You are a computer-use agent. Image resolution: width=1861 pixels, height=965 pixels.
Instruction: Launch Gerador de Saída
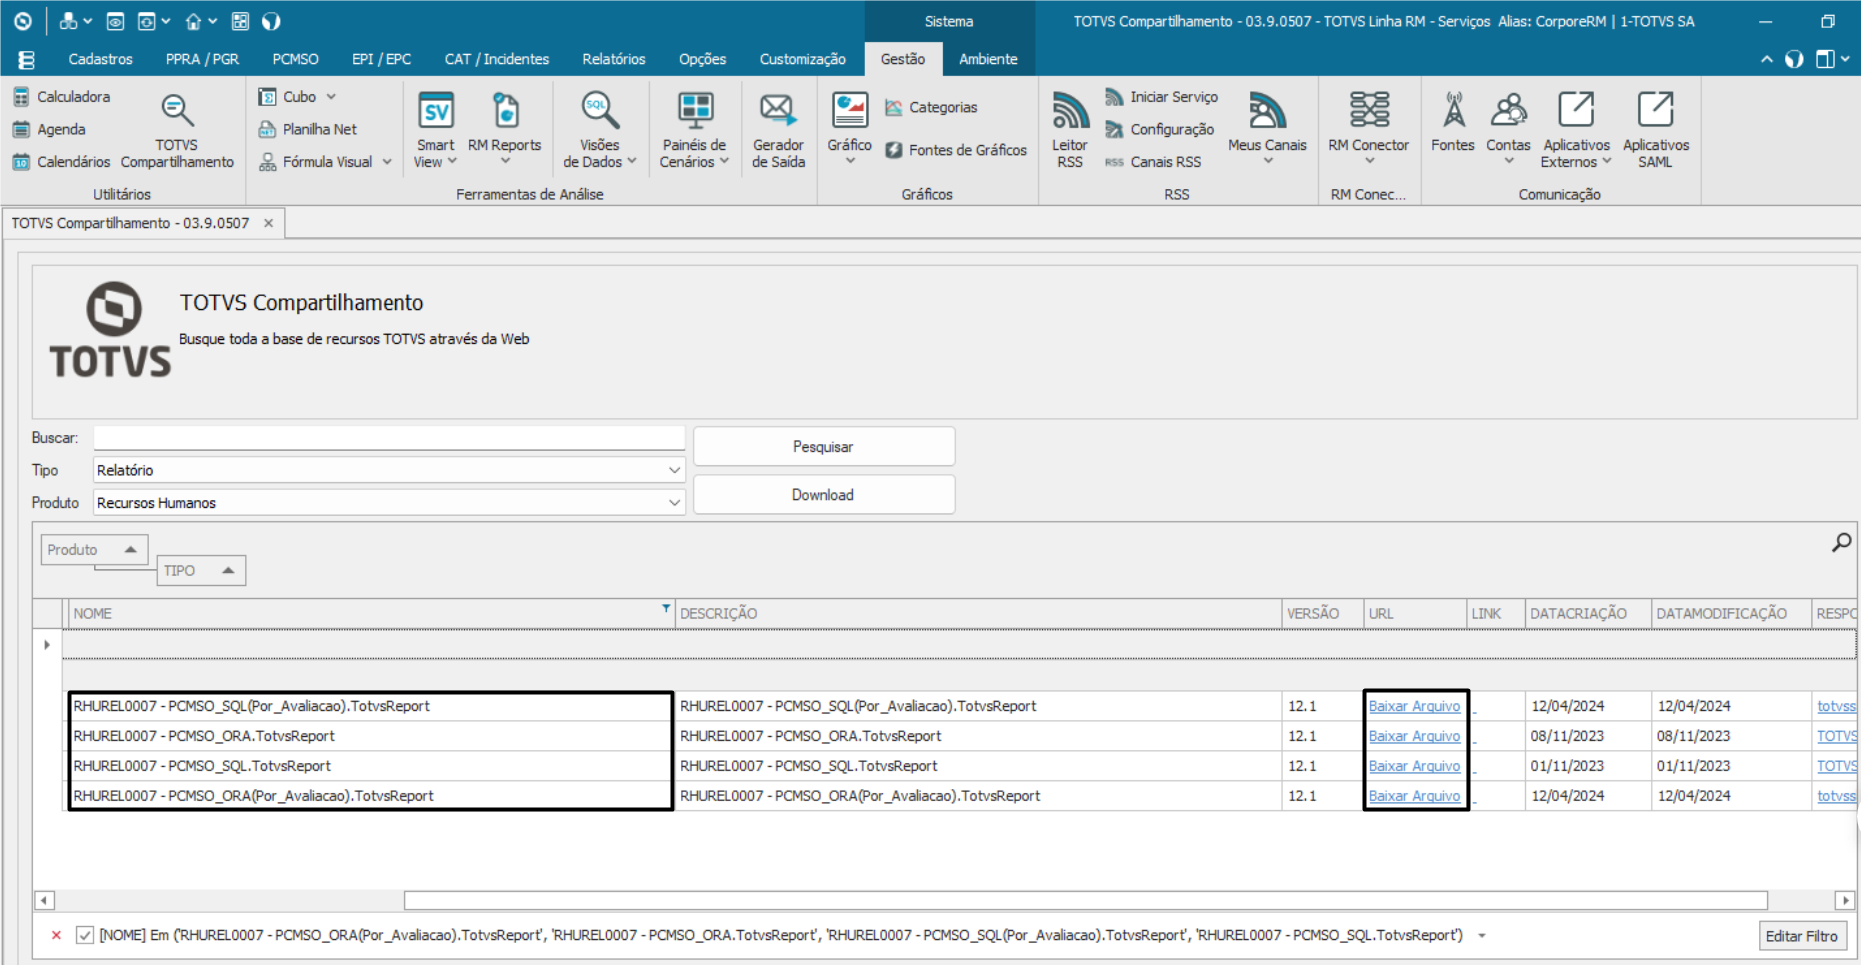tap(778, 131)
